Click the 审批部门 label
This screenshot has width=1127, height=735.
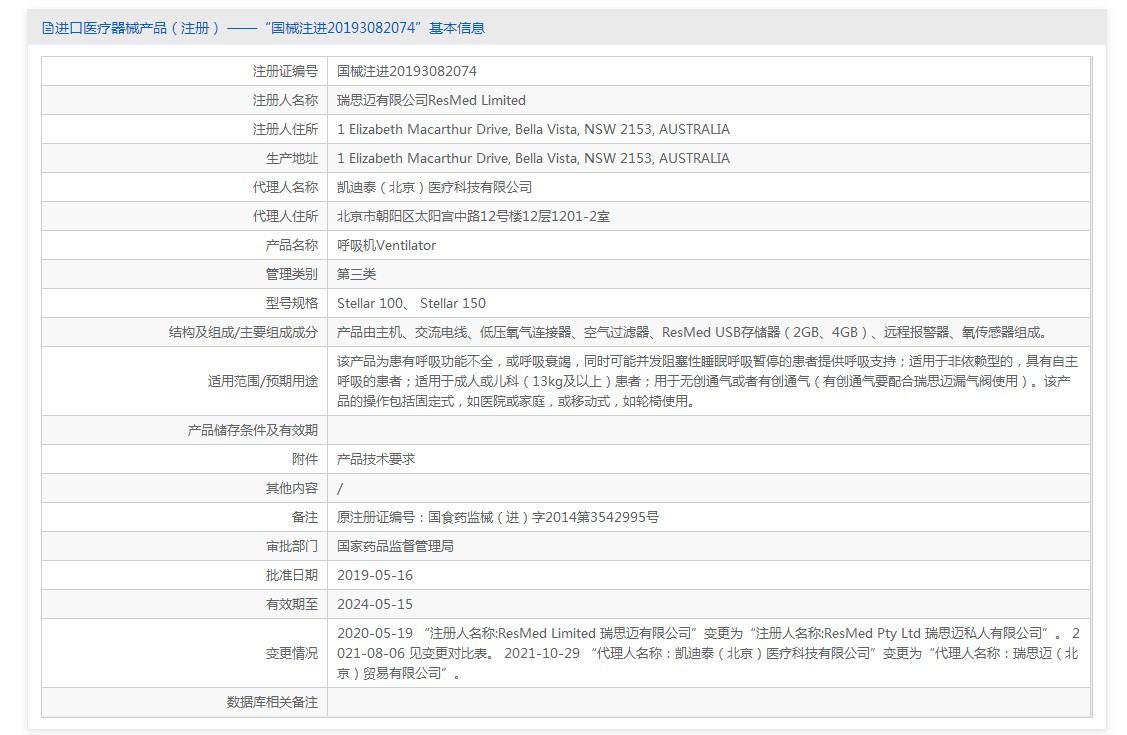click(x=292, y=546)
